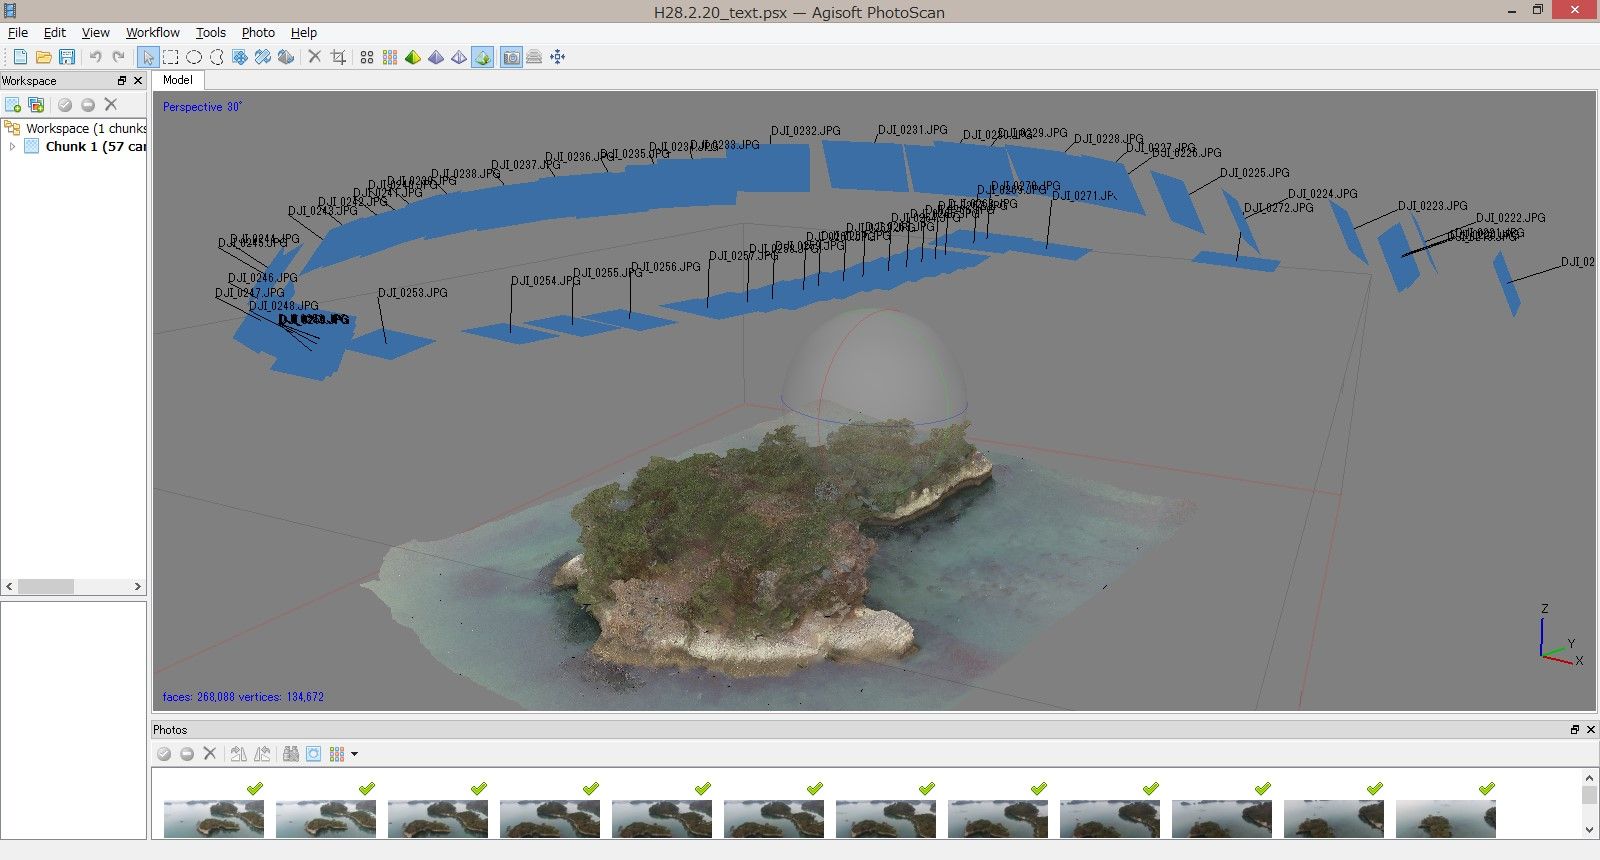The height and width of the screenshot is (860, 1600).
Task: Switch to Dense Cloud view
Action: coord(390,57)
